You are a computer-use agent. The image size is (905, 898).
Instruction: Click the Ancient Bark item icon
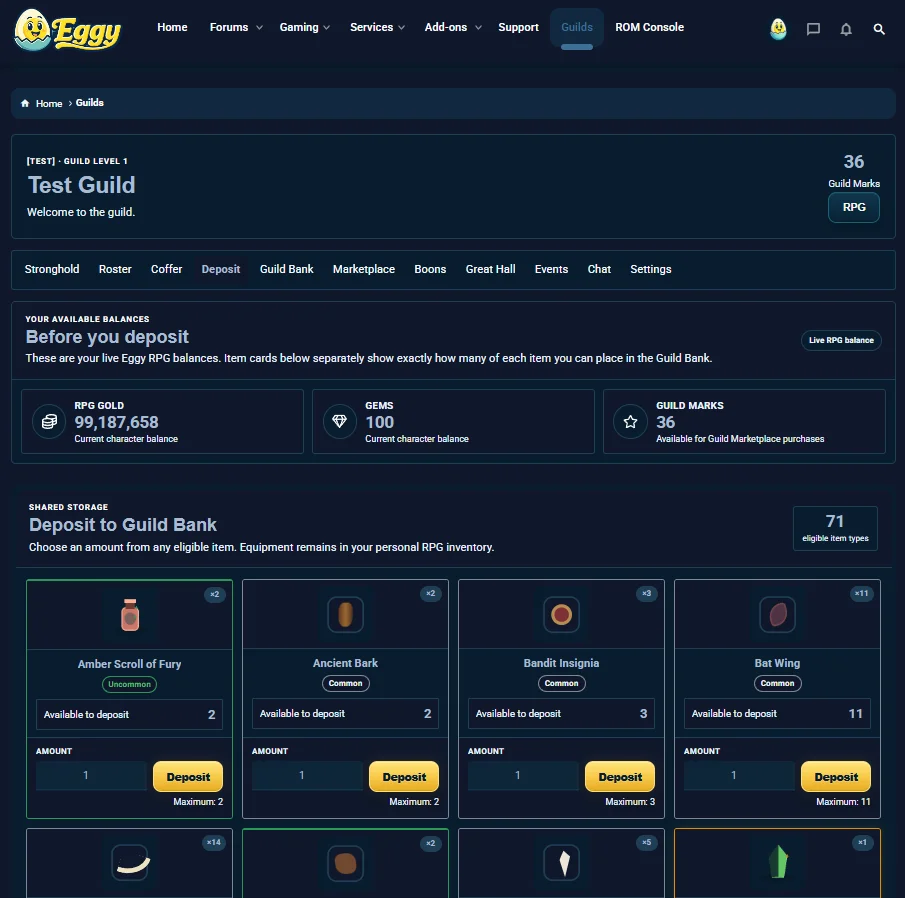345,614
